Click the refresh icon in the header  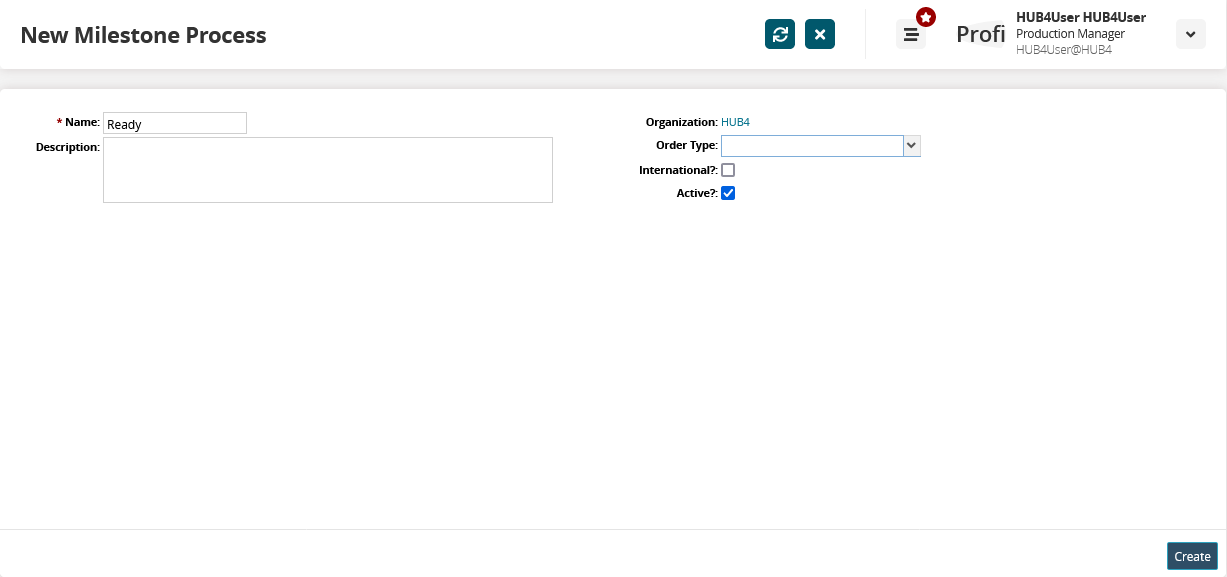click(x=780, y=35)
